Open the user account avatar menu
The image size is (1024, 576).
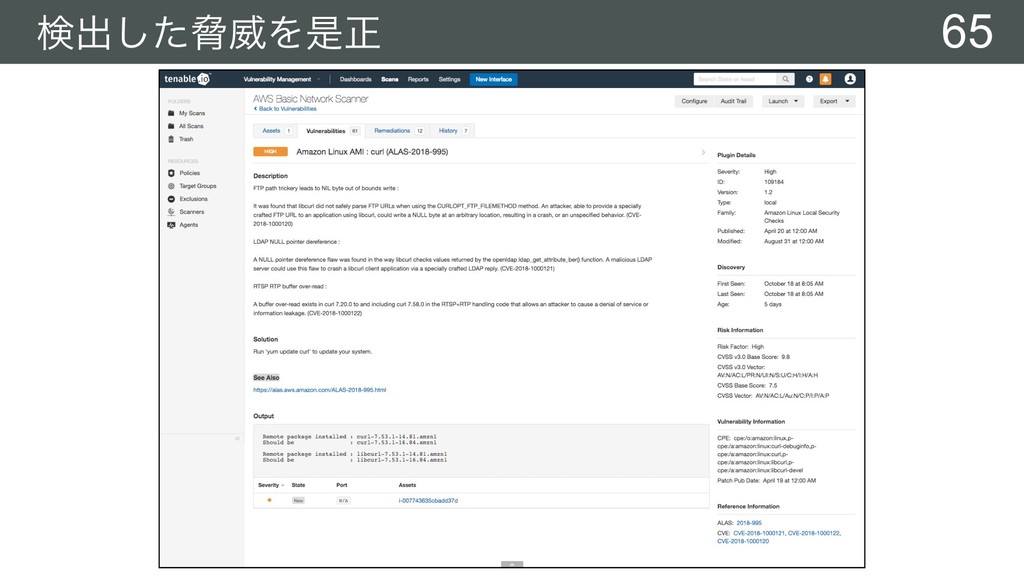(850, 79)
